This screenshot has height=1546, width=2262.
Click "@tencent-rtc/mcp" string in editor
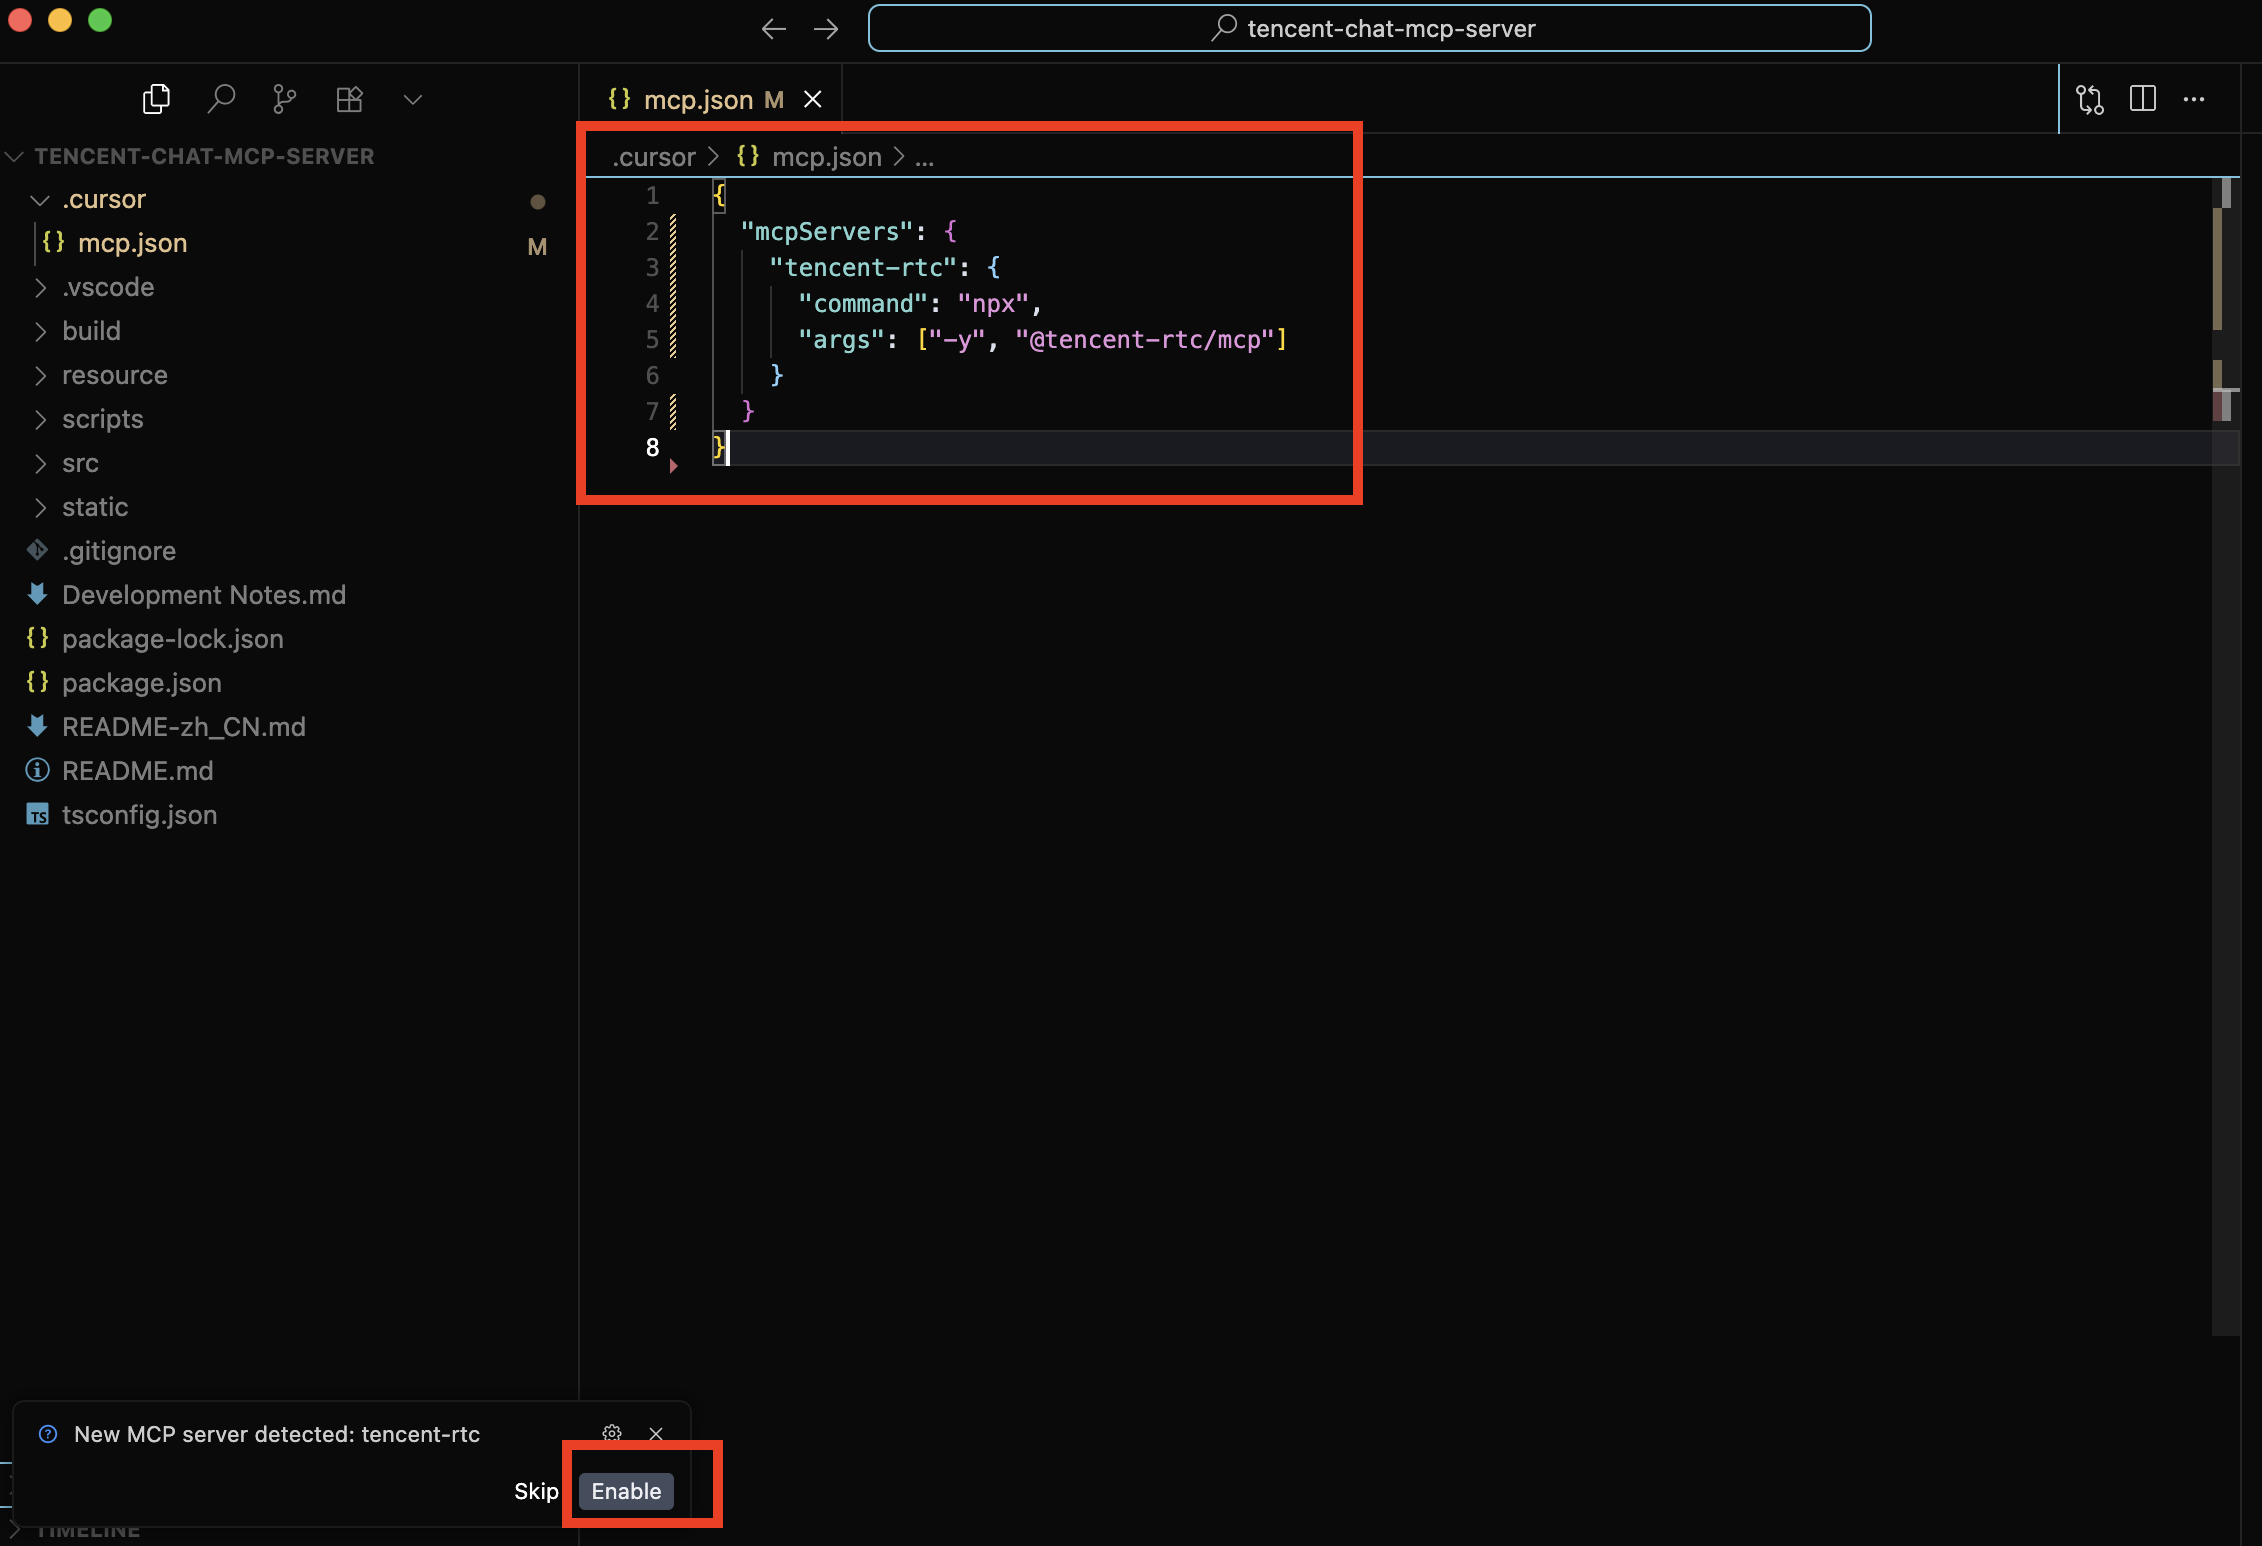click(x=1144, y=339)
